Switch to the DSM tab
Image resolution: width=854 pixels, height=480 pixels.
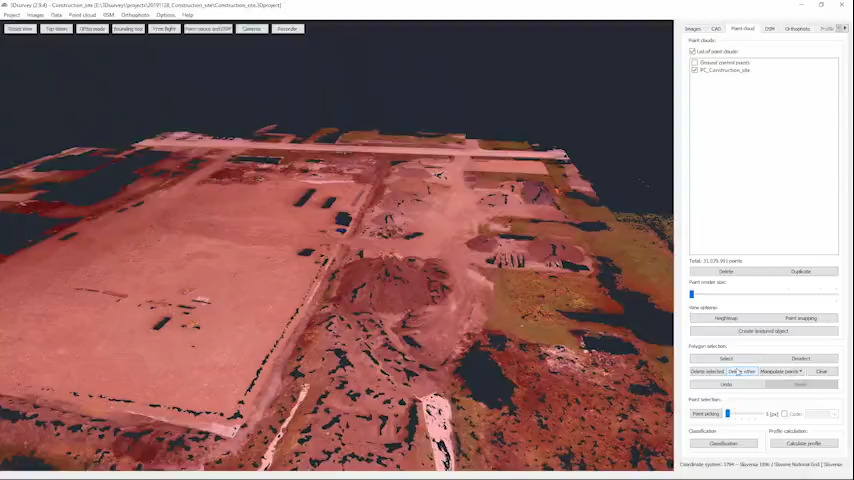pos(769,29)
